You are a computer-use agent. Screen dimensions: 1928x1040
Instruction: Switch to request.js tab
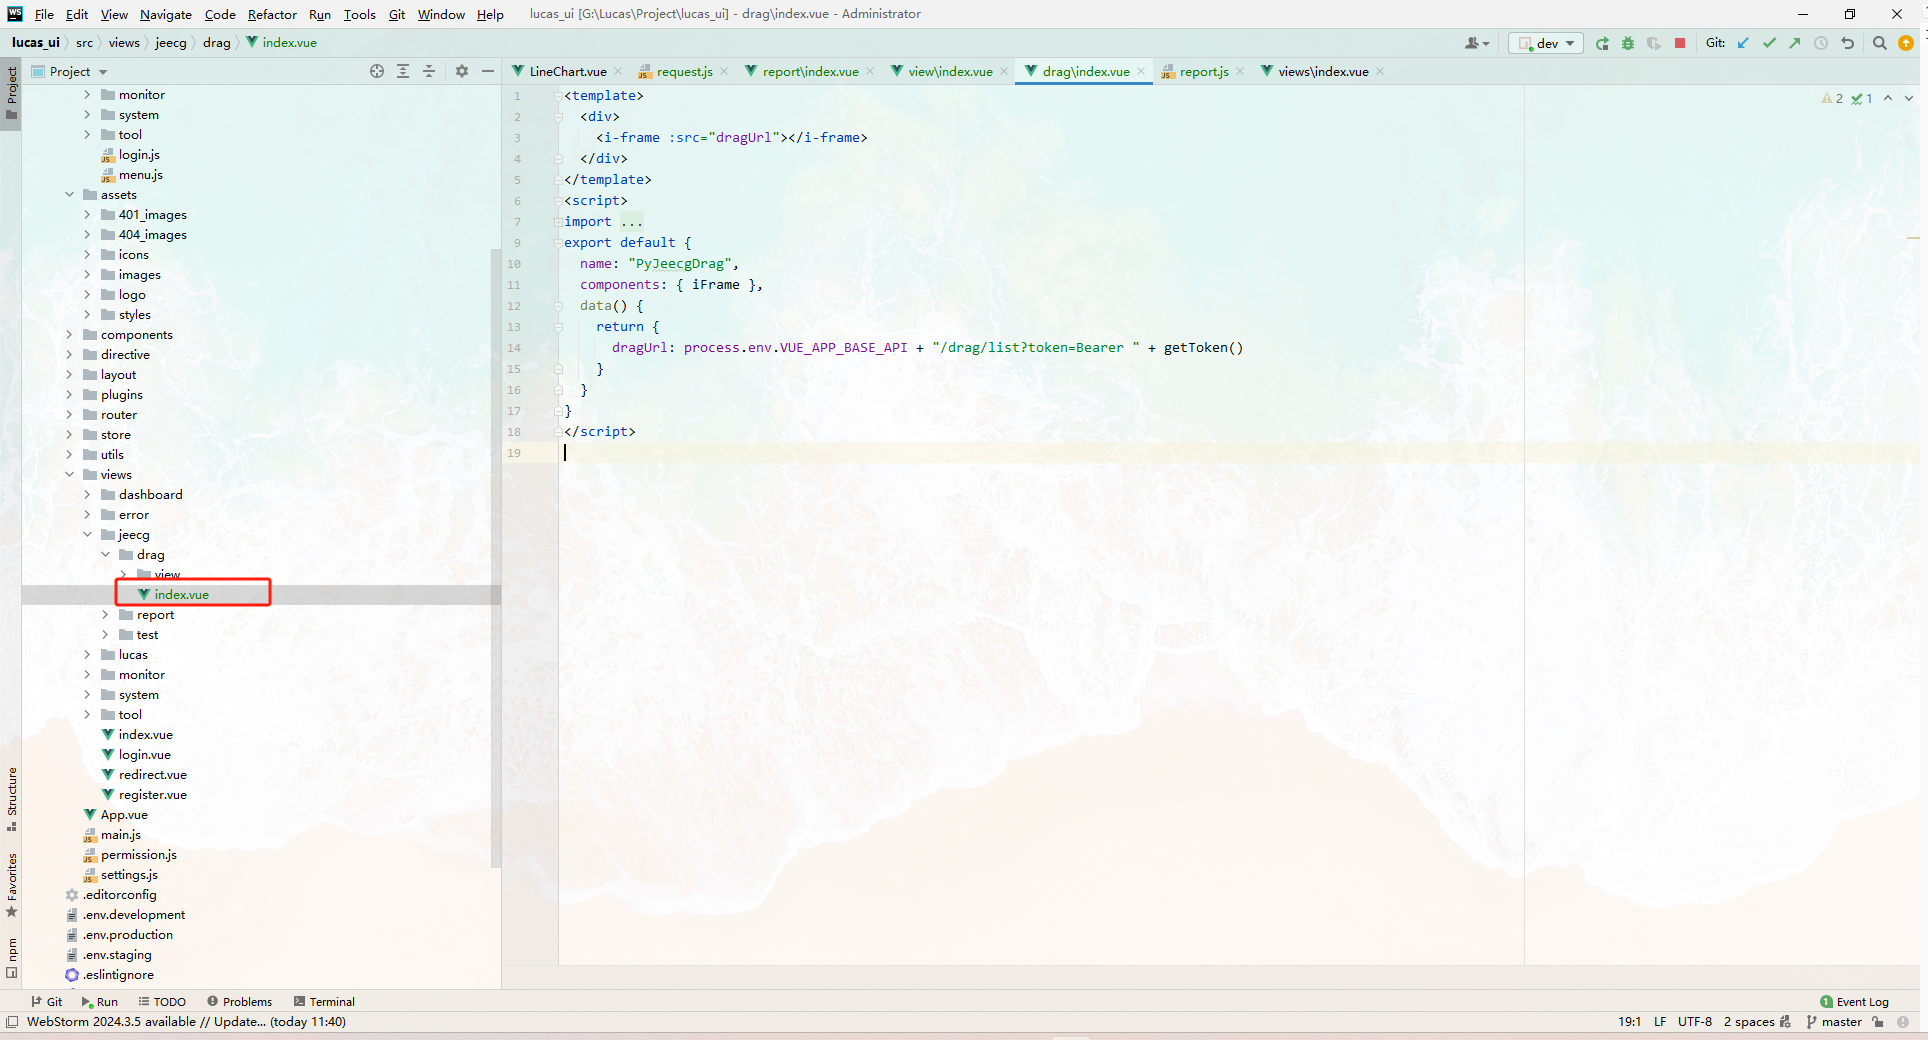684,71
